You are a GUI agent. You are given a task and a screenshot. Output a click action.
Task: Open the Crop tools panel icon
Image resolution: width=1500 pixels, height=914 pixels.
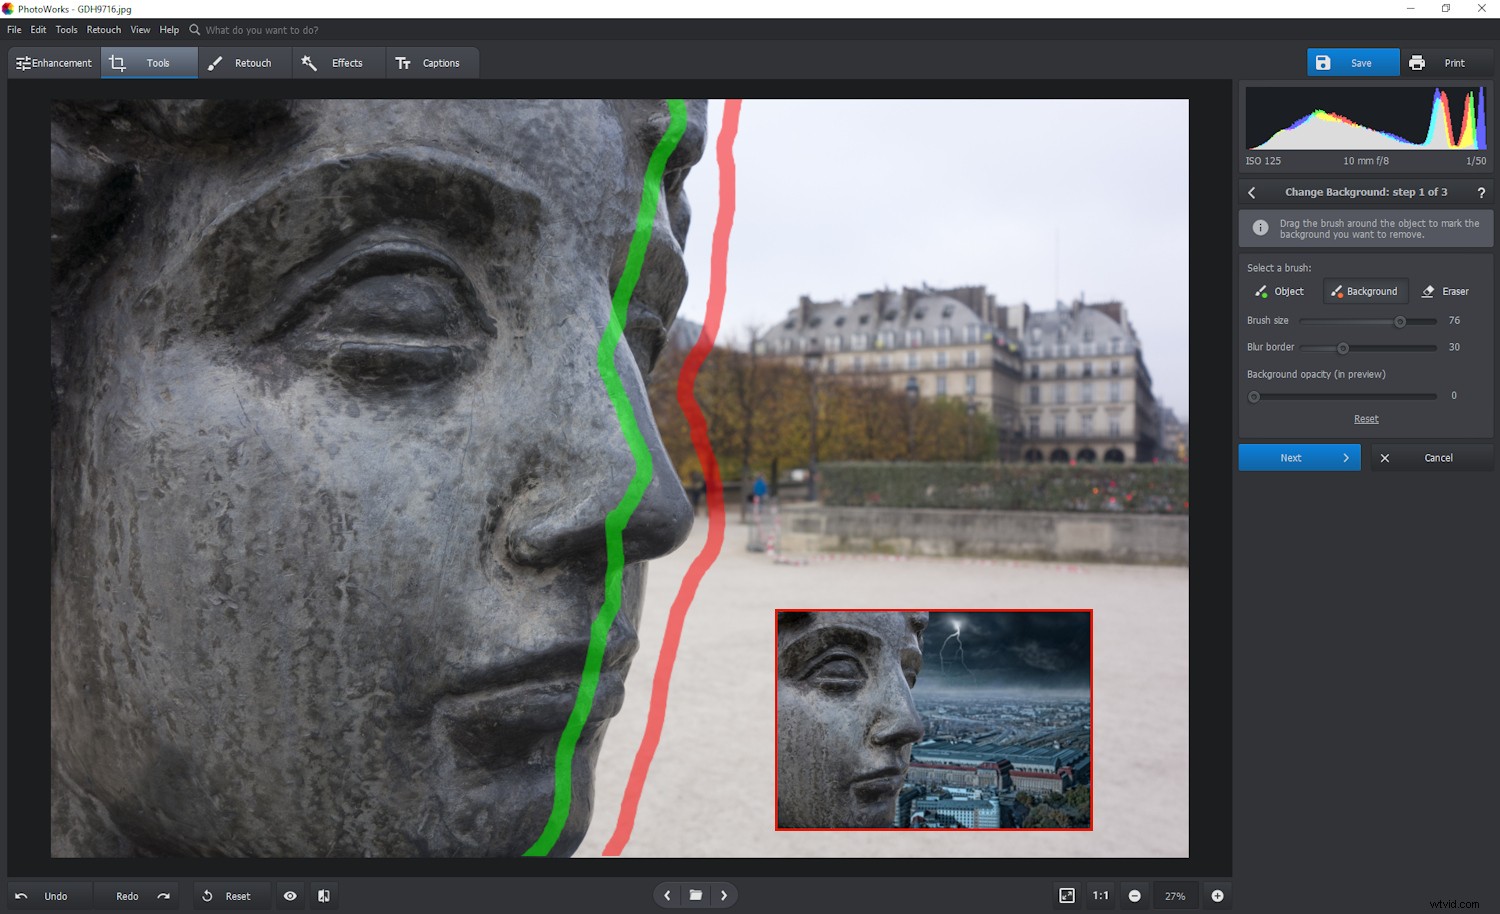point(117,62)
